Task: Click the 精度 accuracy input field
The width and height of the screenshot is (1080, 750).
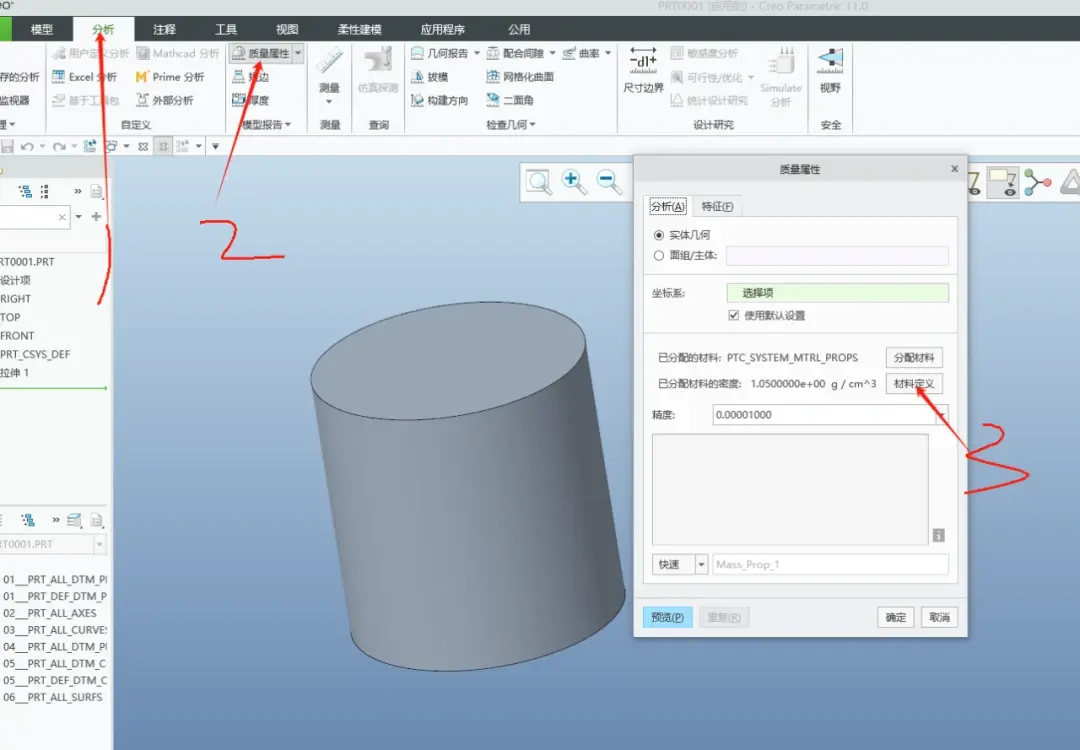Action: point(824,415)
